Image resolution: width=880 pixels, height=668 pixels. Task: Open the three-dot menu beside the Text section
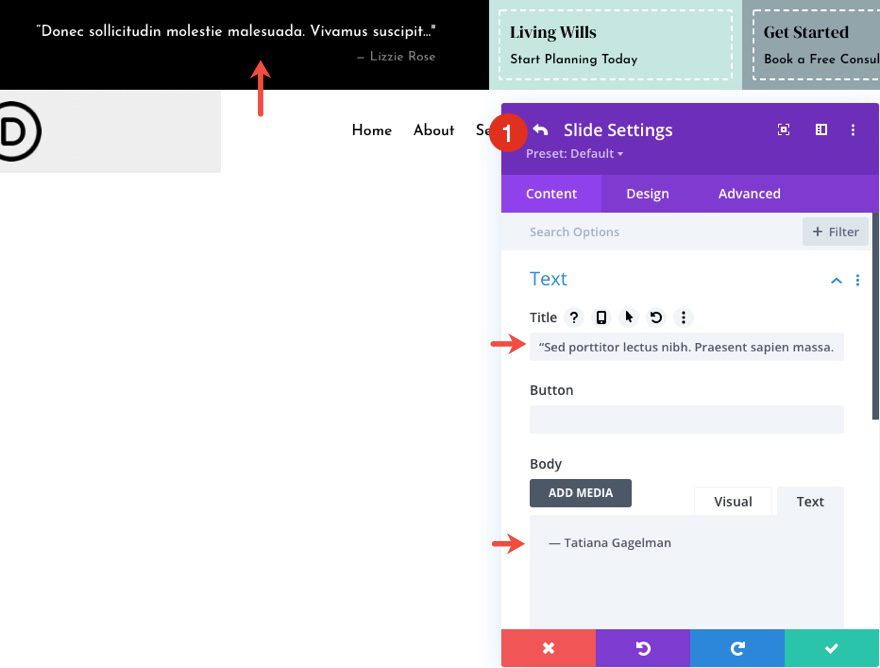(857, 280)
